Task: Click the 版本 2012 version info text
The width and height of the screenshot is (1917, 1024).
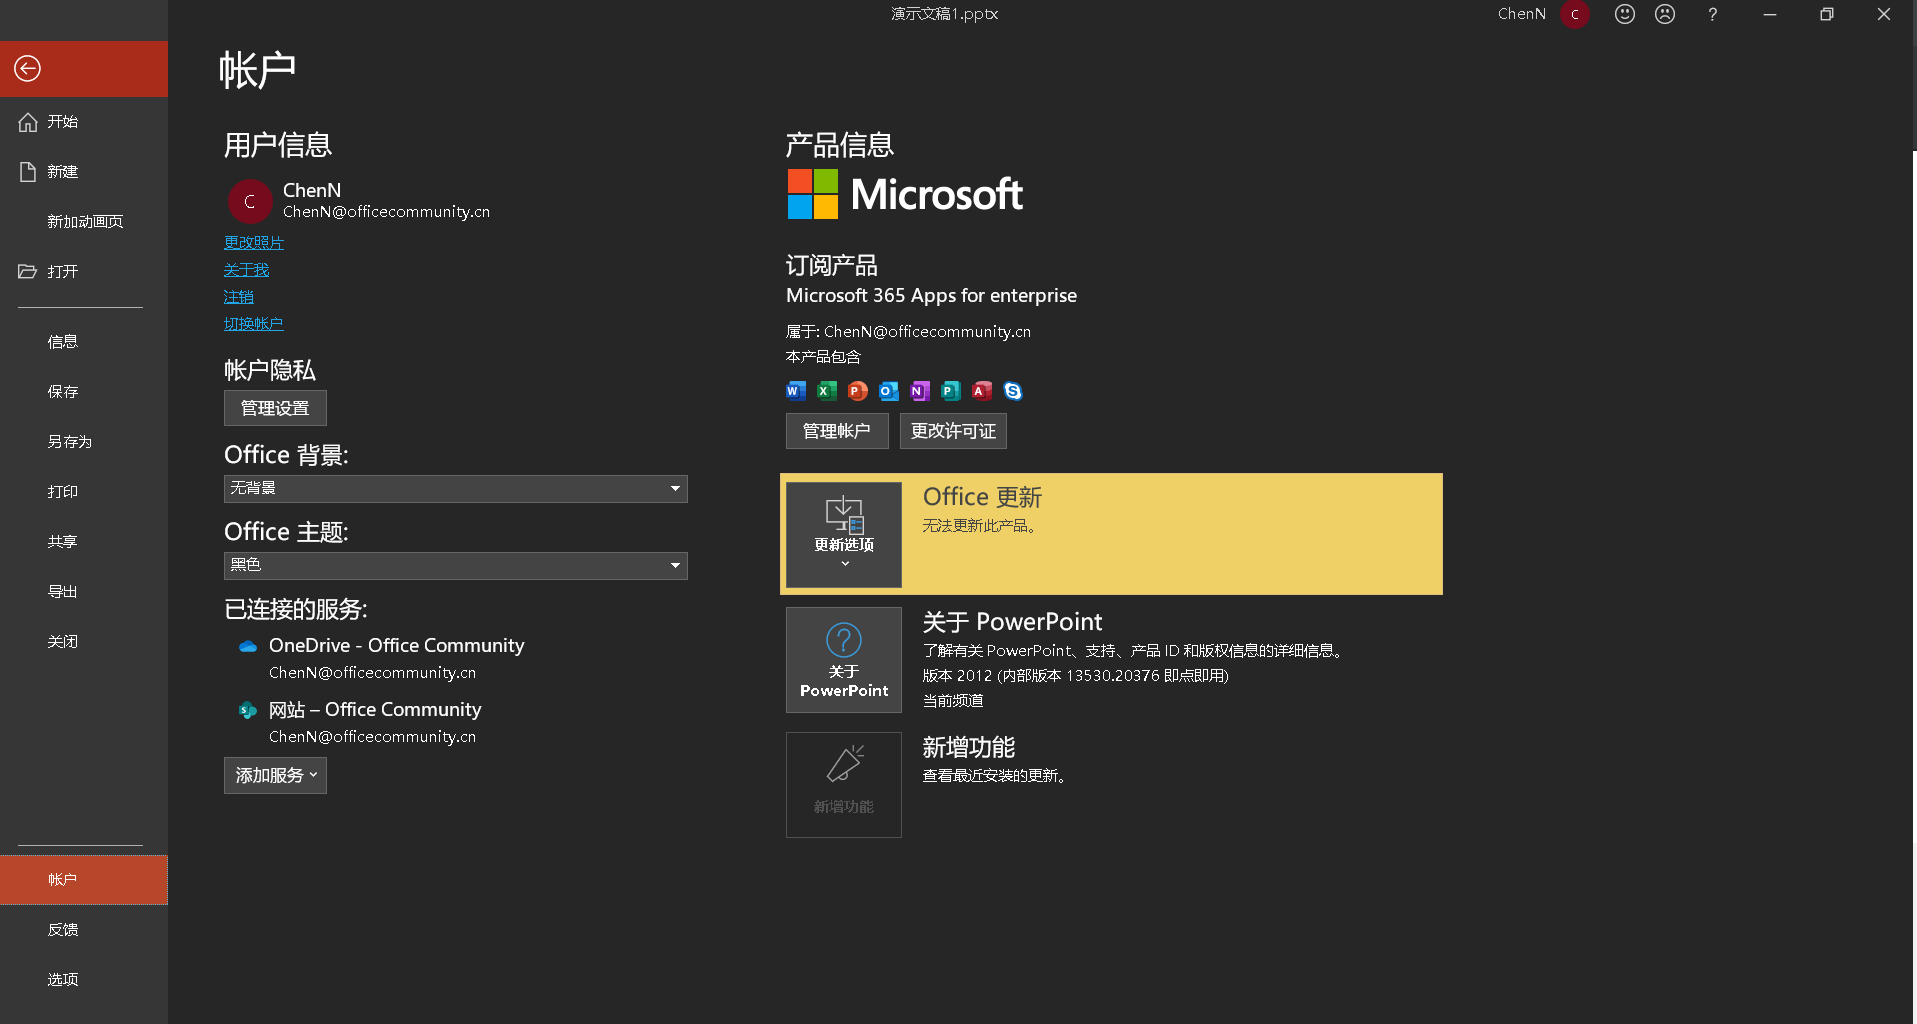Action: click(1075, 676)
